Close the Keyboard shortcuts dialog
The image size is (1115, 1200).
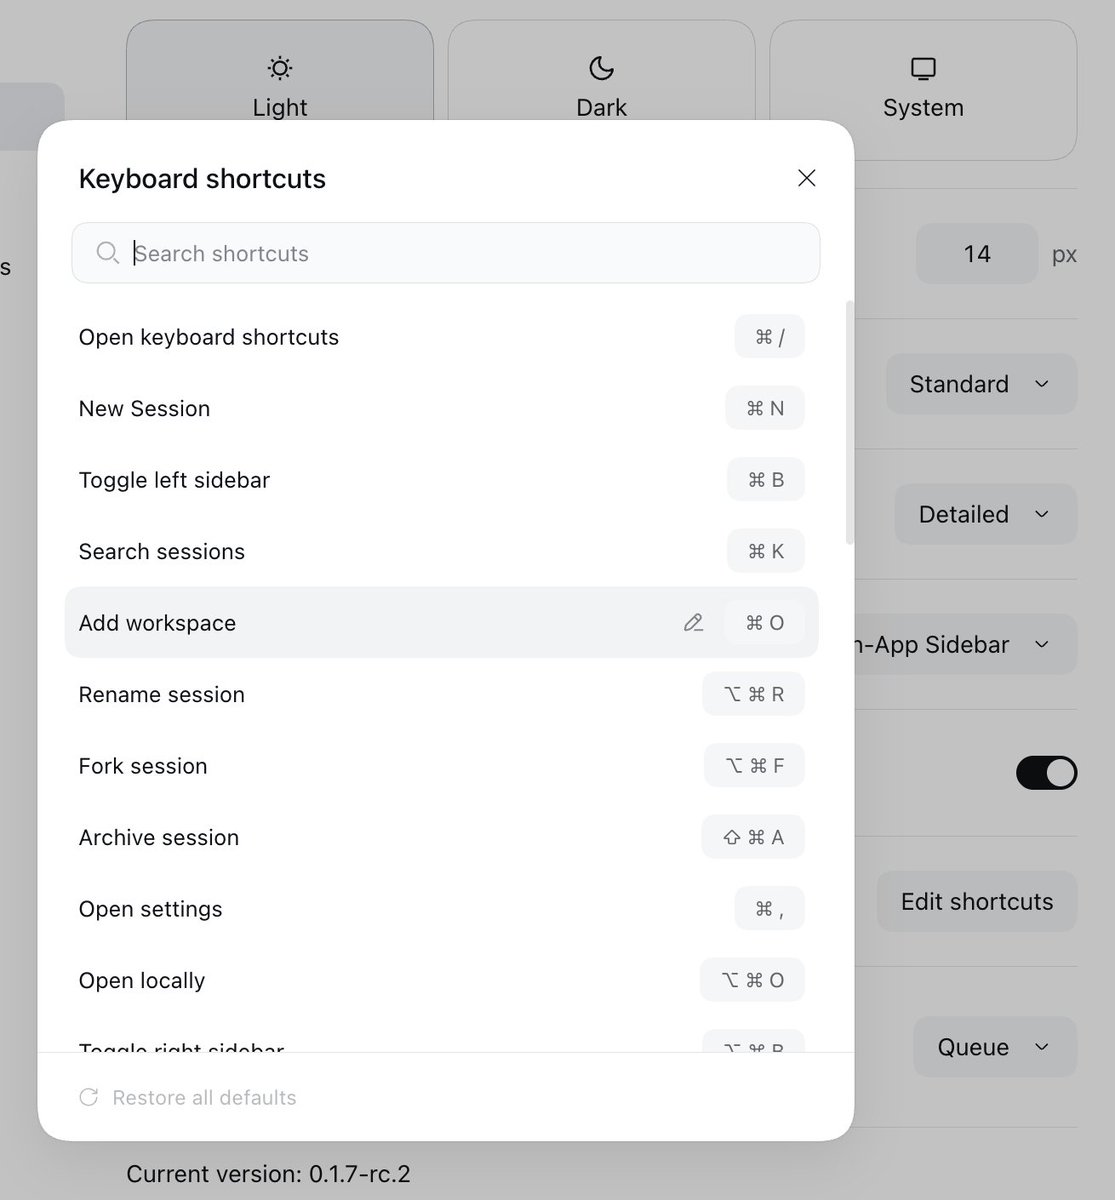pyautogui.click(x=807, y=178)
